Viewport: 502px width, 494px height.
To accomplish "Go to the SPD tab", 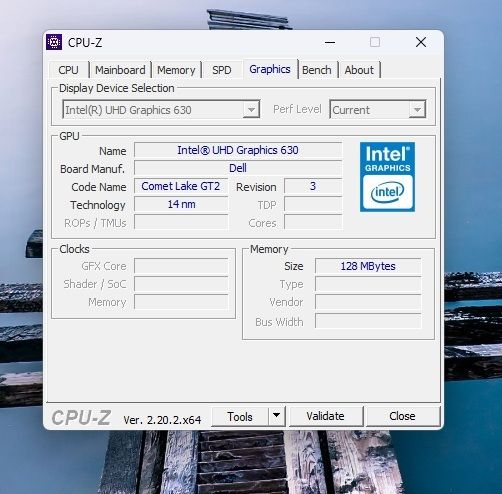I will [x=222, y=70].
